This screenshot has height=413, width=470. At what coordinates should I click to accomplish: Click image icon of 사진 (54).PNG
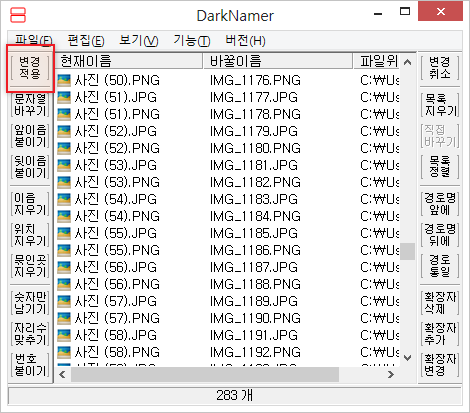click(64, 216)
